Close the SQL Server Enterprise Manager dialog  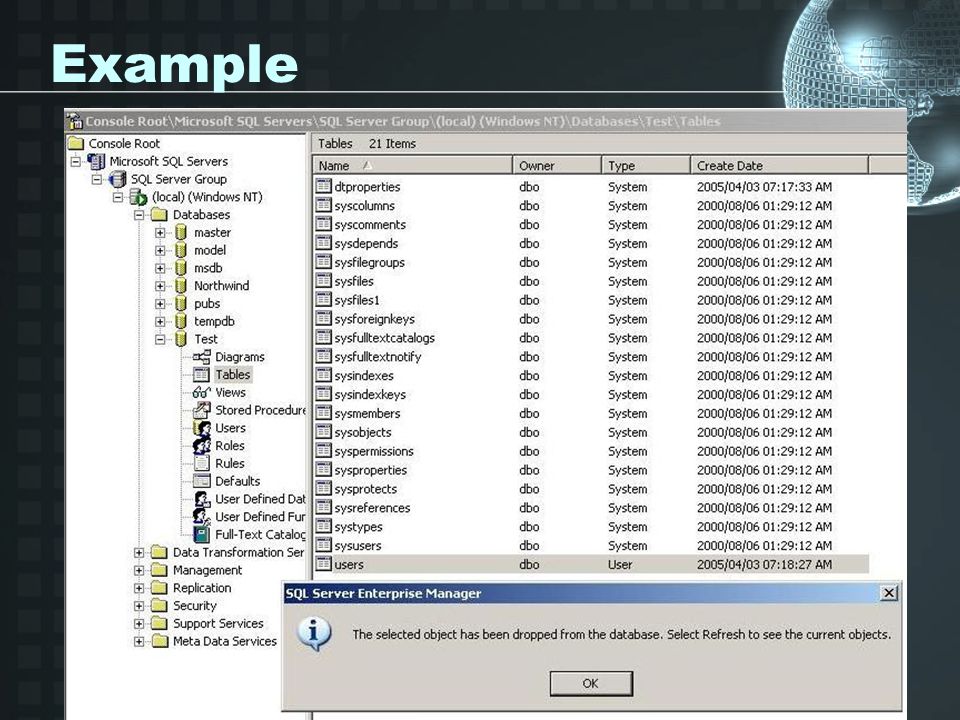[x=888, y=593]
